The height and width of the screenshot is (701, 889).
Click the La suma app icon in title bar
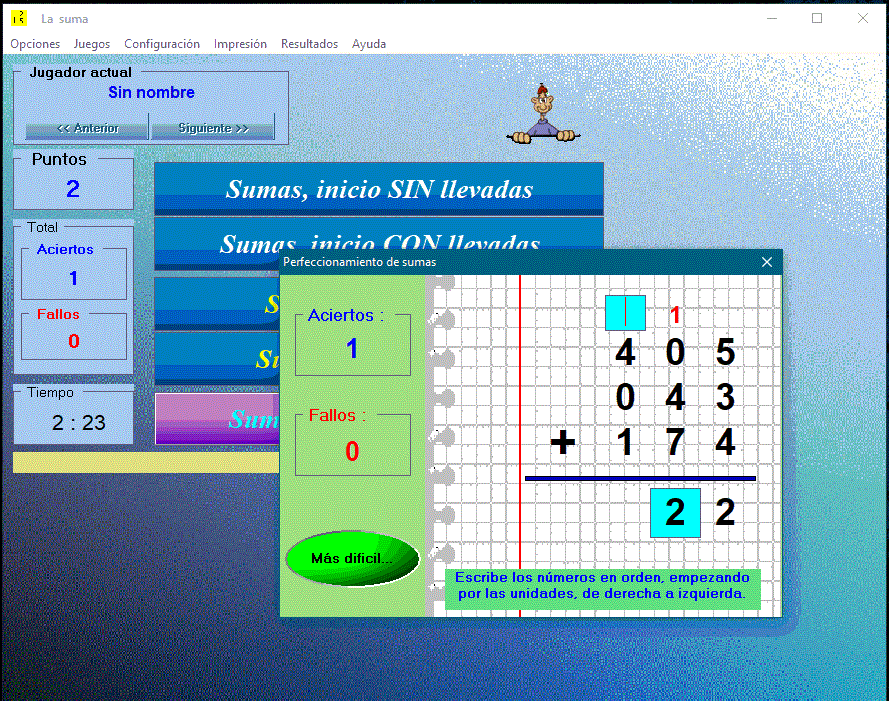[19, 18]
